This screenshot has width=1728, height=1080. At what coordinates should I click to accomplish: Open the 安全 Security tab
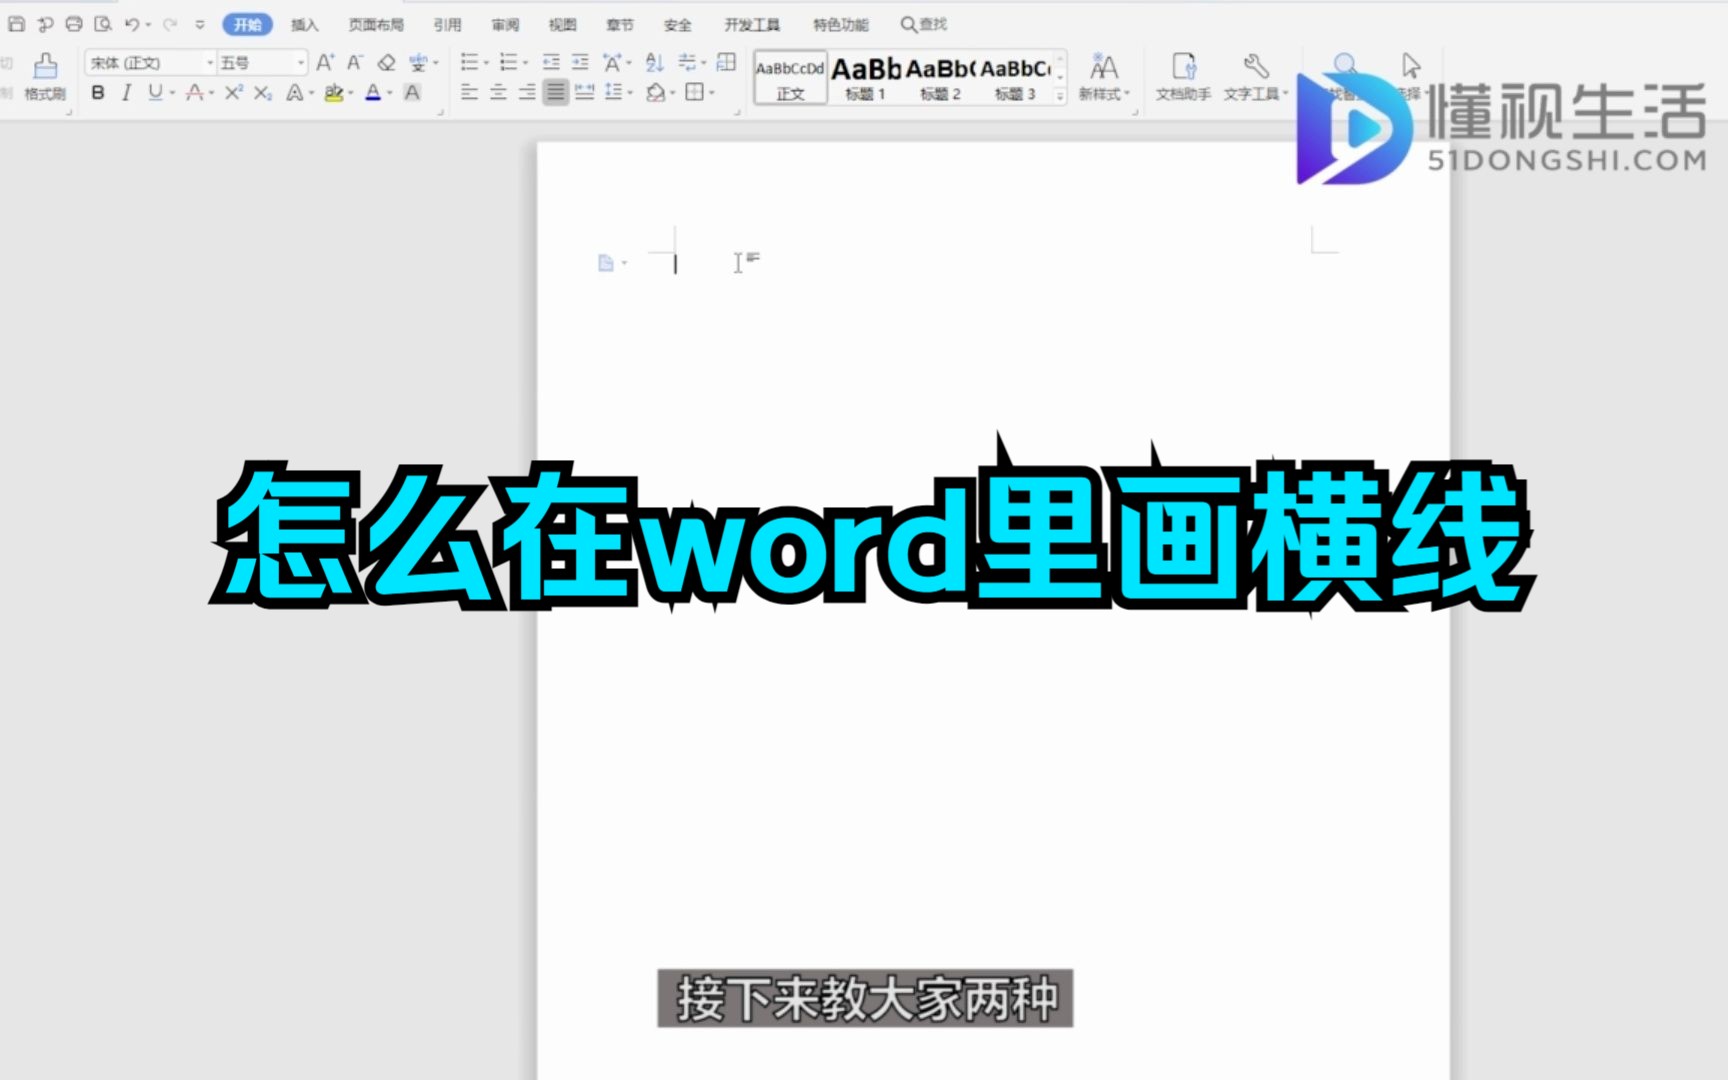677,24
